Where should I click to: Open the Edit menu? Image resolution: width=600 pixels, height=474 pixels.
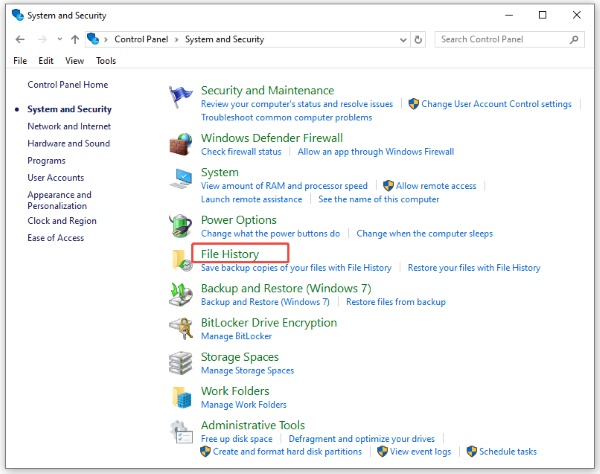pos(46,61)
